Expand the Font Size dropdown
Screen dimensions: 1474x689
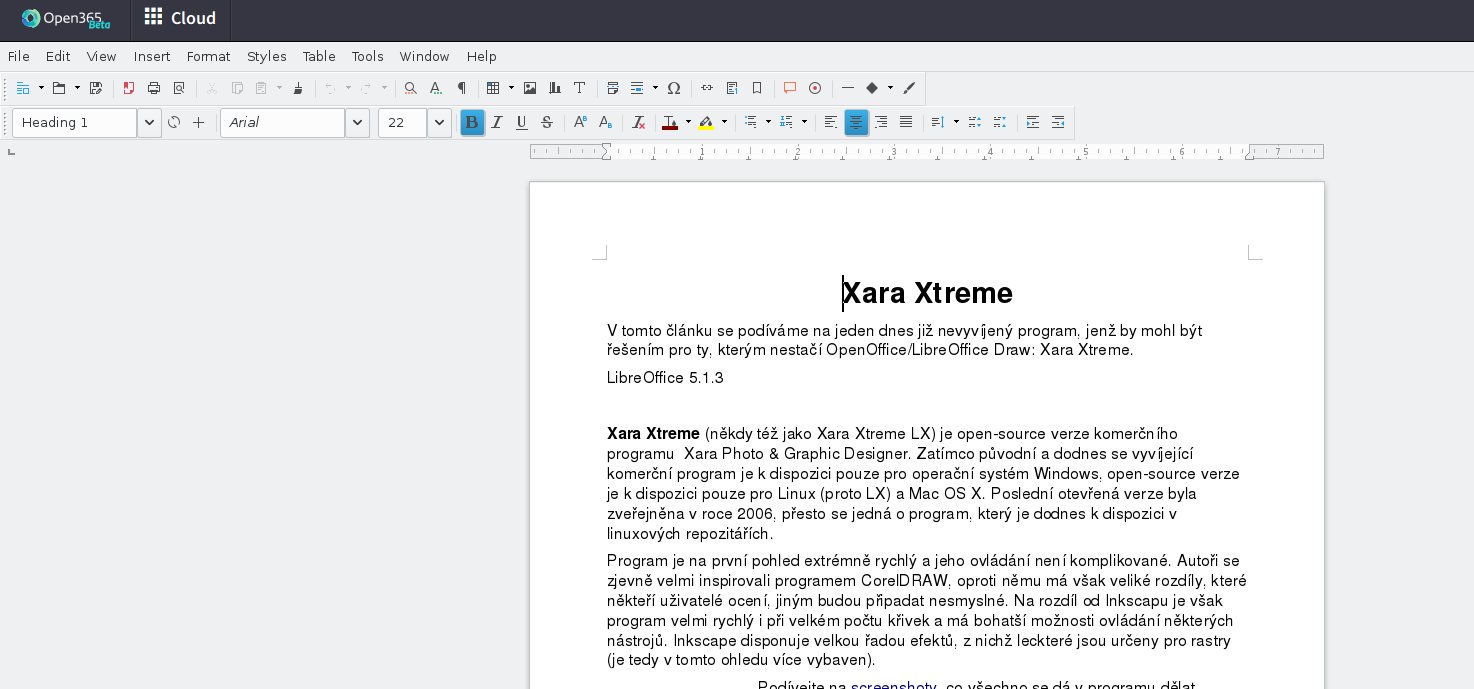pyautogui.click(x=439, y=122)
